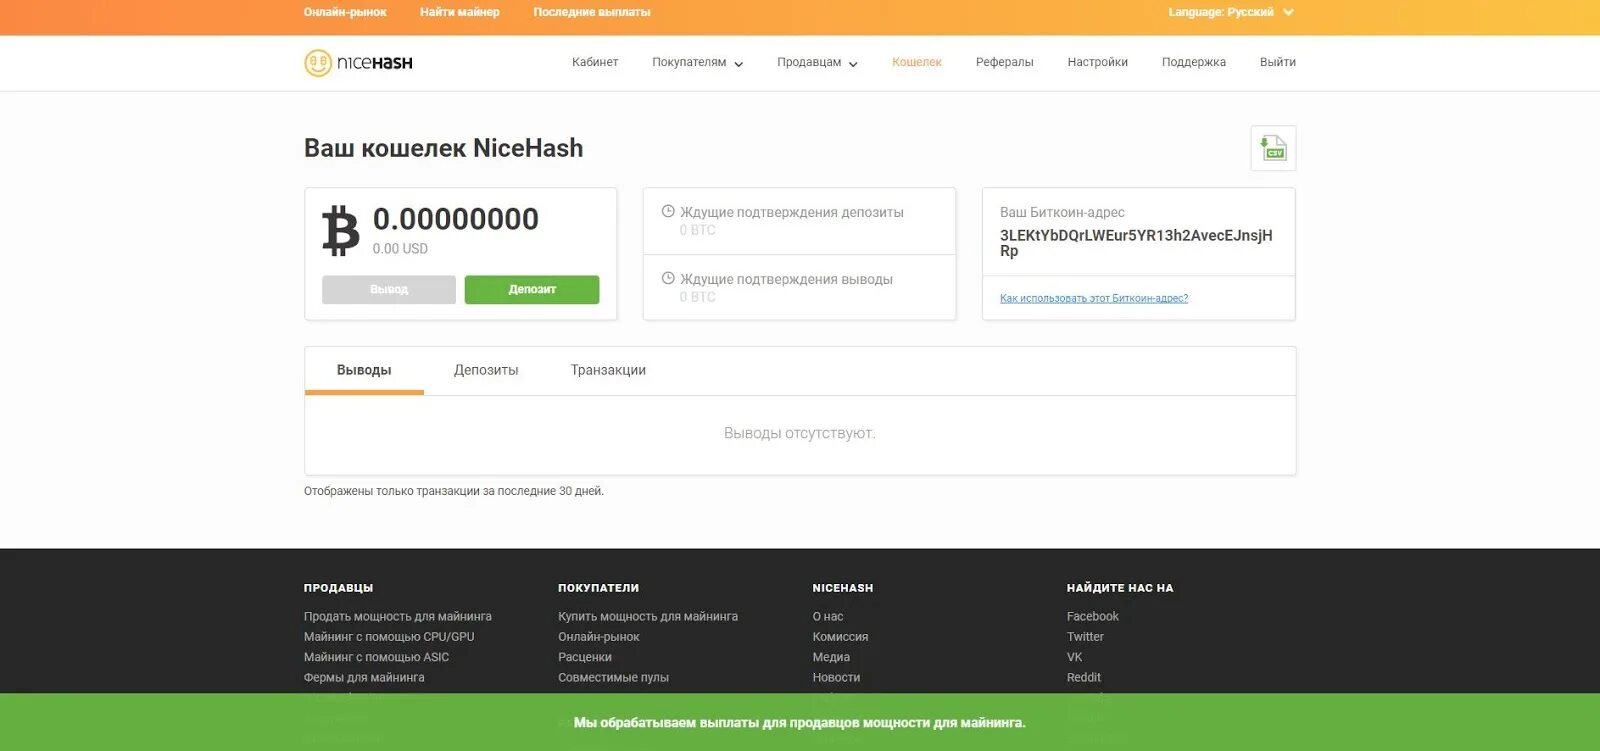
Task: Expand the Продавцам dropdown menu
Action: tap(817, 62)
